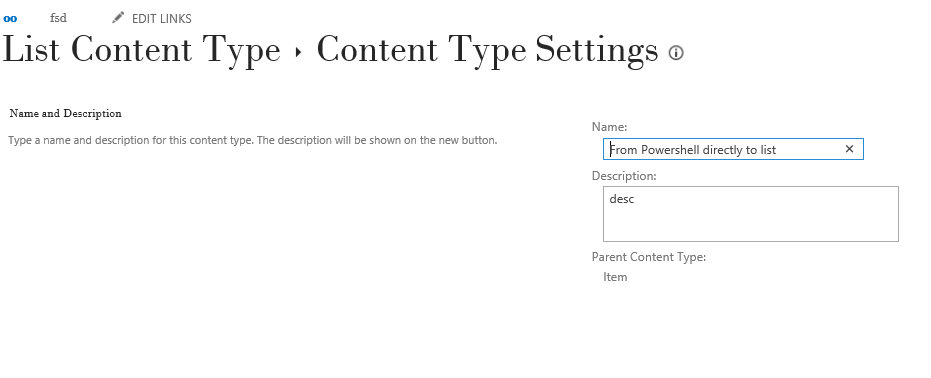Open the partially visible oo link at top-left
This screenshot has height=378, width=931.
click(x=10, y=18)
